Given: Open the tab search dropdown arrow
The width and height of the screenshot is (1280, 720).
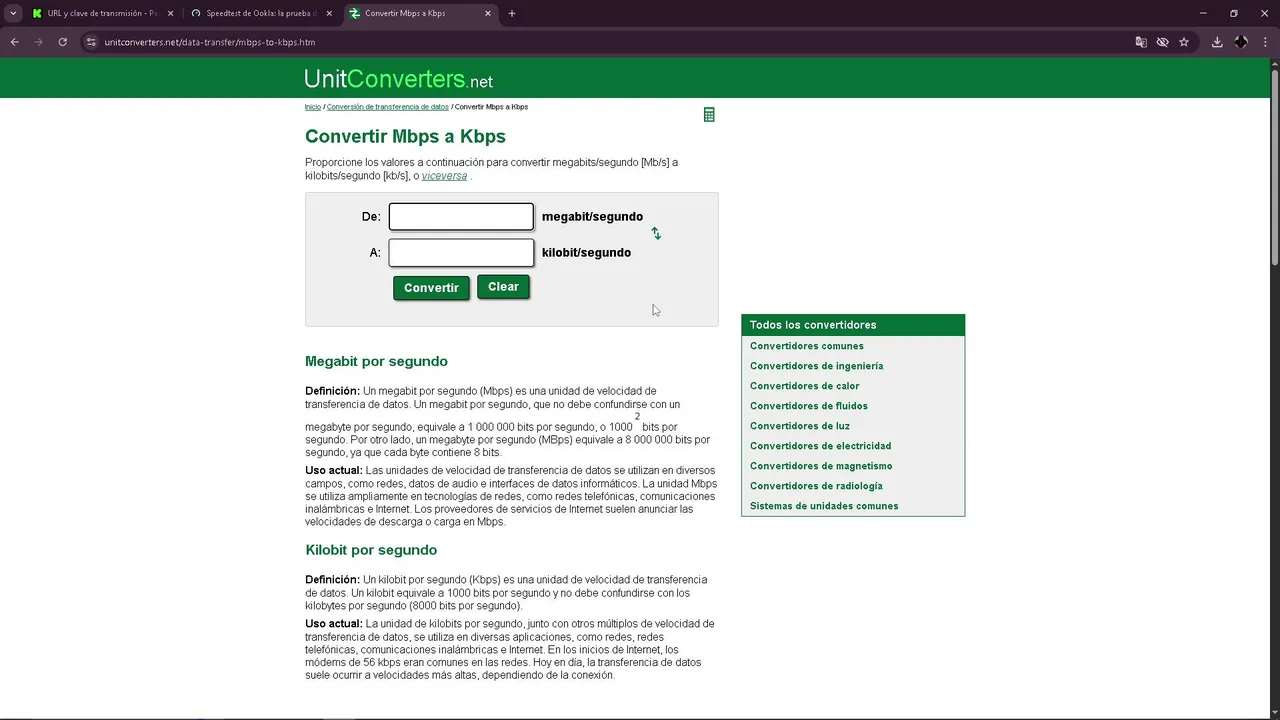Looking at the screenshot, I should click(13, 14).
